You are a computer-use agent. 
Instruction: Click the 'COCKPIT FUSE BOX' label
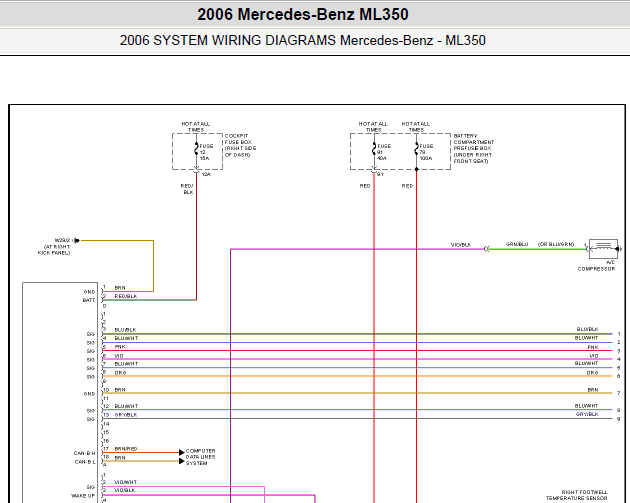(240, 145)
